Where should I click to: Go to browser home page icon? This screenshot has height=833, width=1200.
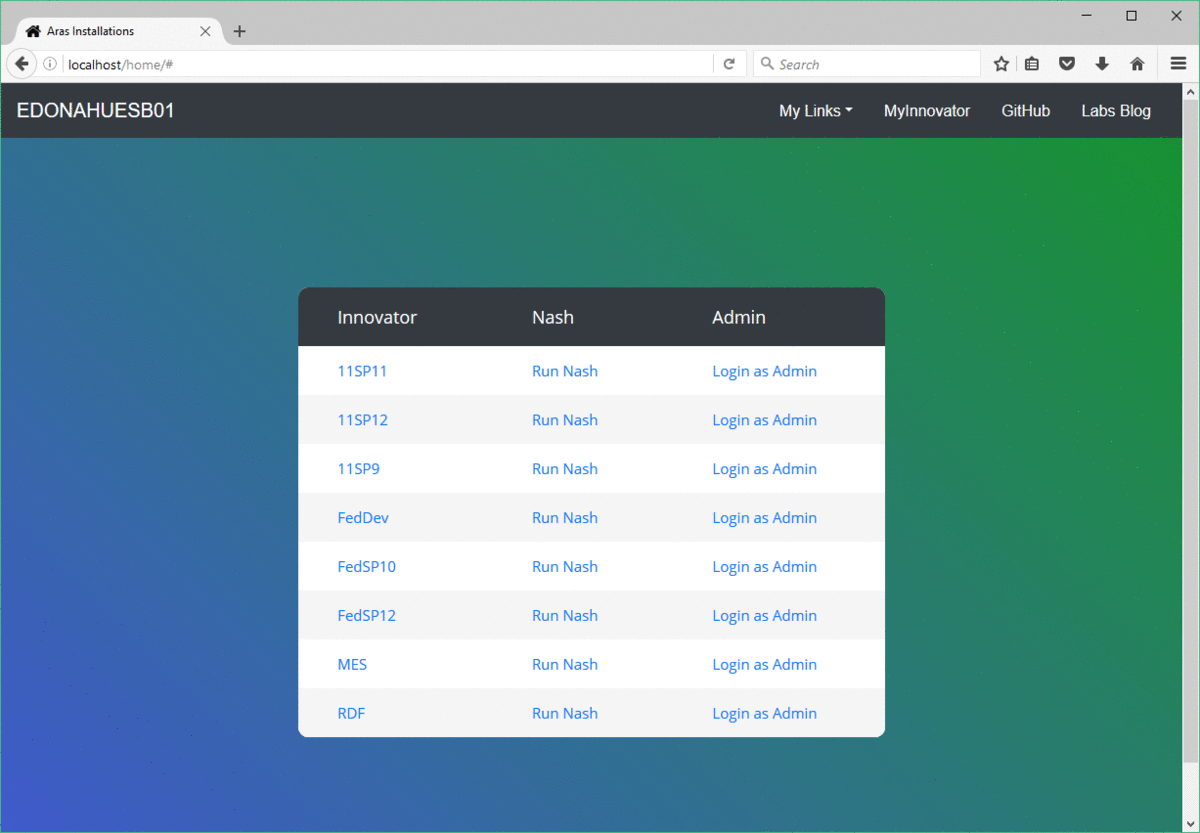[x=1137, y=64]
